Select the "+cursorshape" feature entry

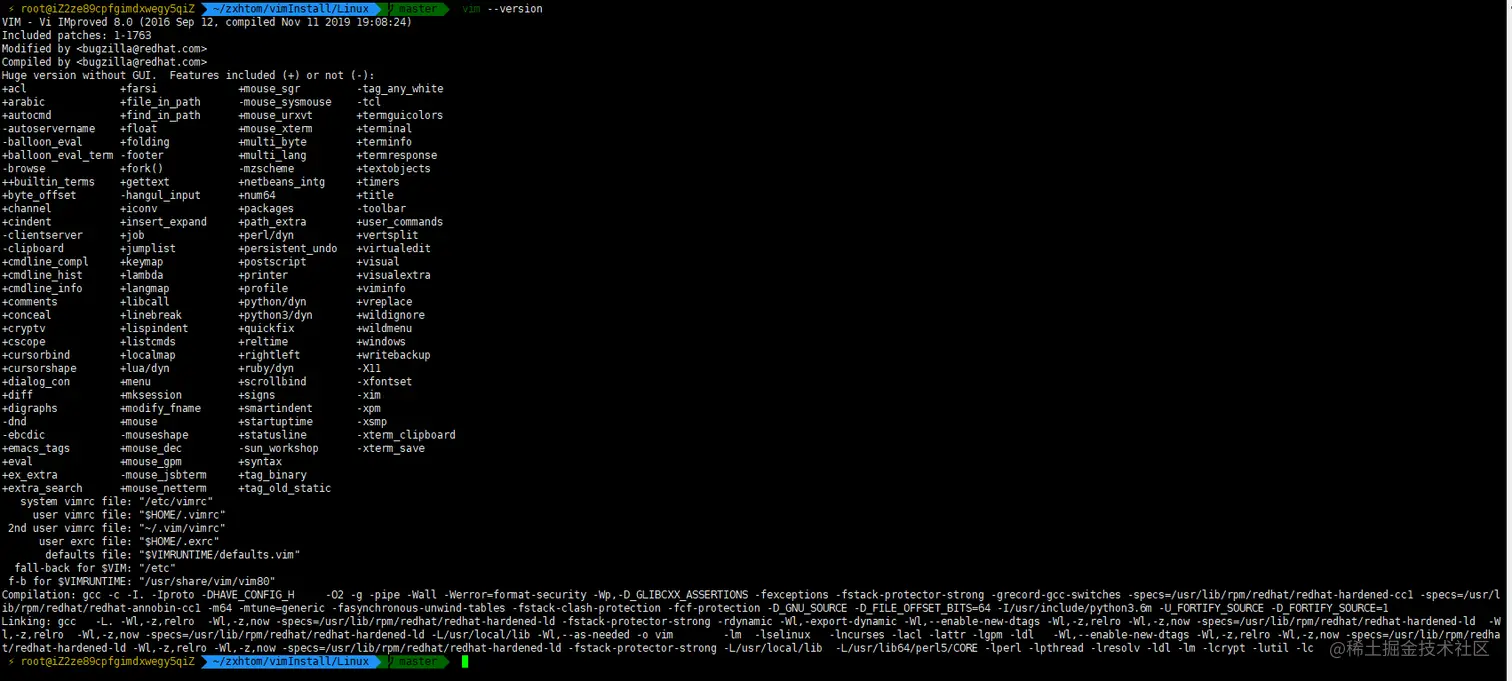click(x=39, y=368)
